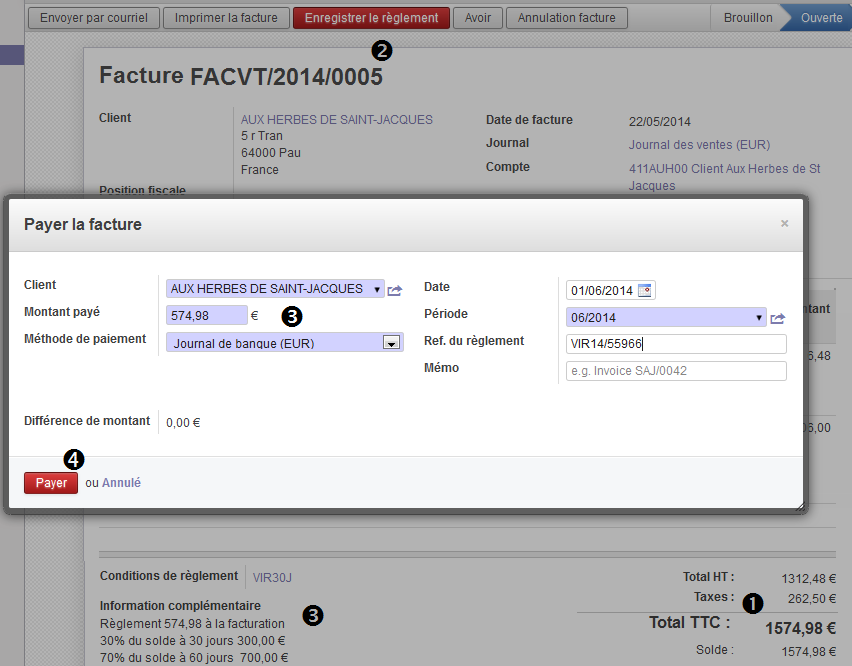Expand the Client dropdown AUX HERBES
Image resolution: width=852 pixels, height=666 pixels.
pos(275,288)
